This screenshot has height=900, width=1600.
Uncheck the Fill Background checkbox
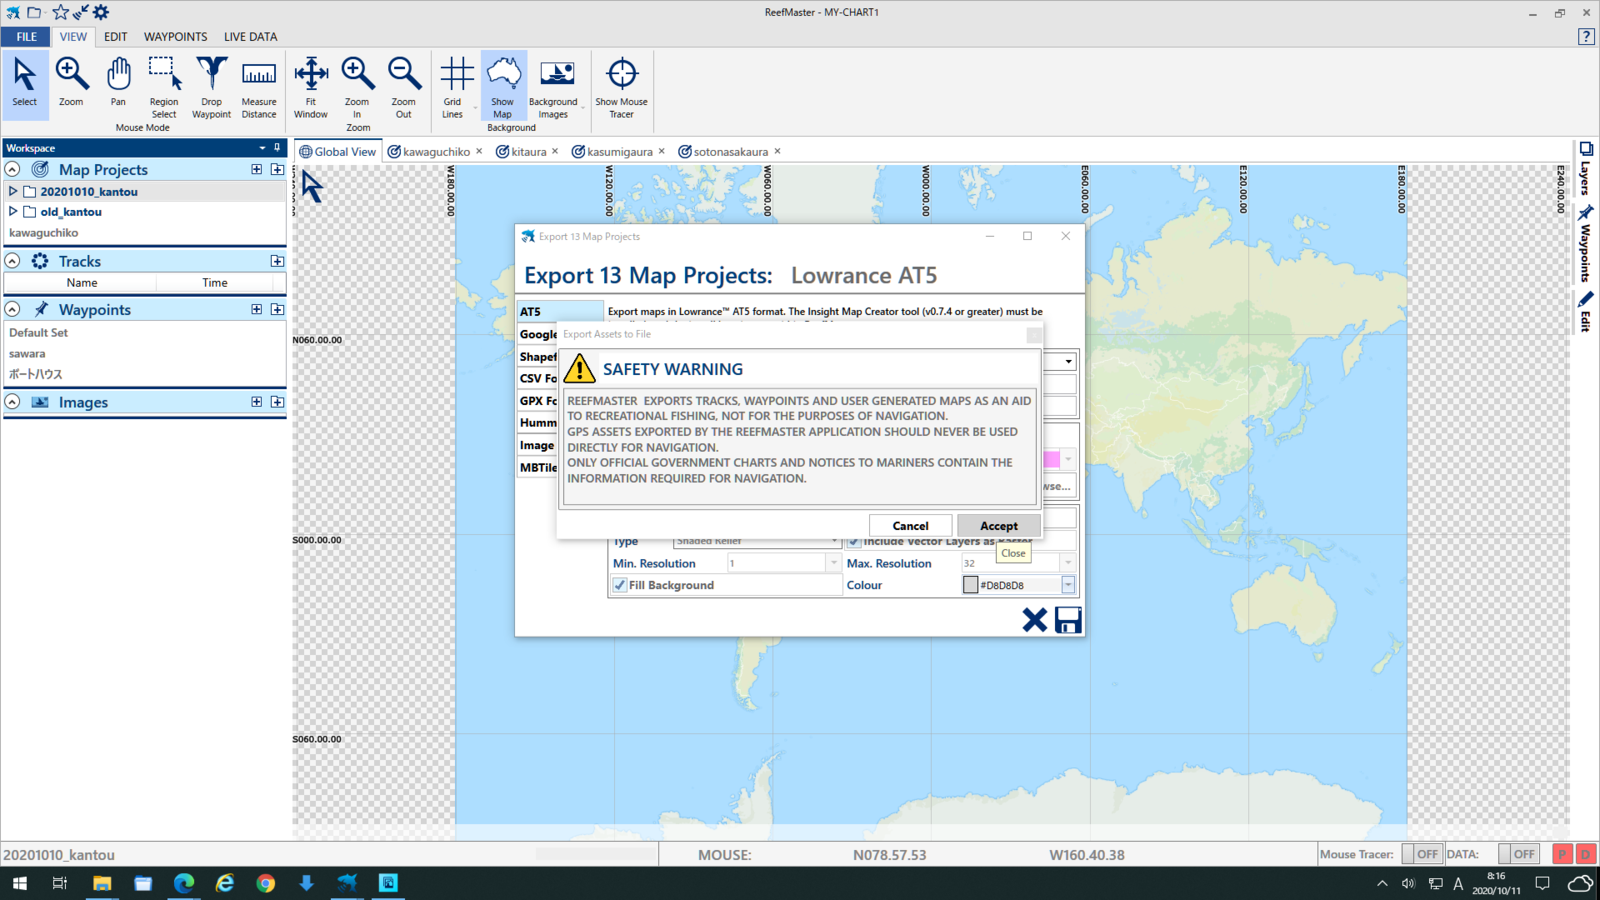click(620, 585)
